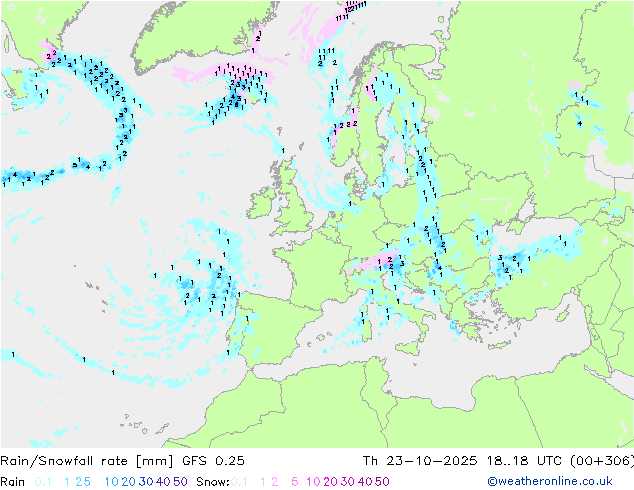The image size is (634, 490).
Task: Pick the Rain 40 legend color value
Action: pos(163,482)
